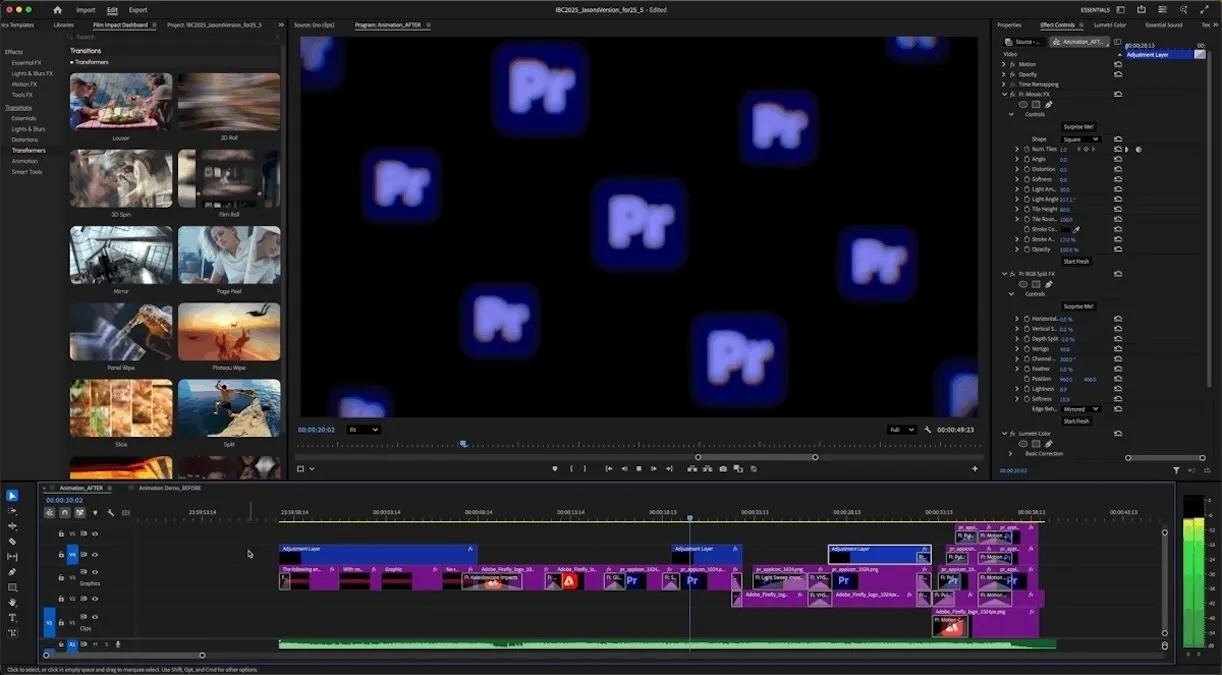Click Surprise Me! under RGB Split FX

(1078, 306)
